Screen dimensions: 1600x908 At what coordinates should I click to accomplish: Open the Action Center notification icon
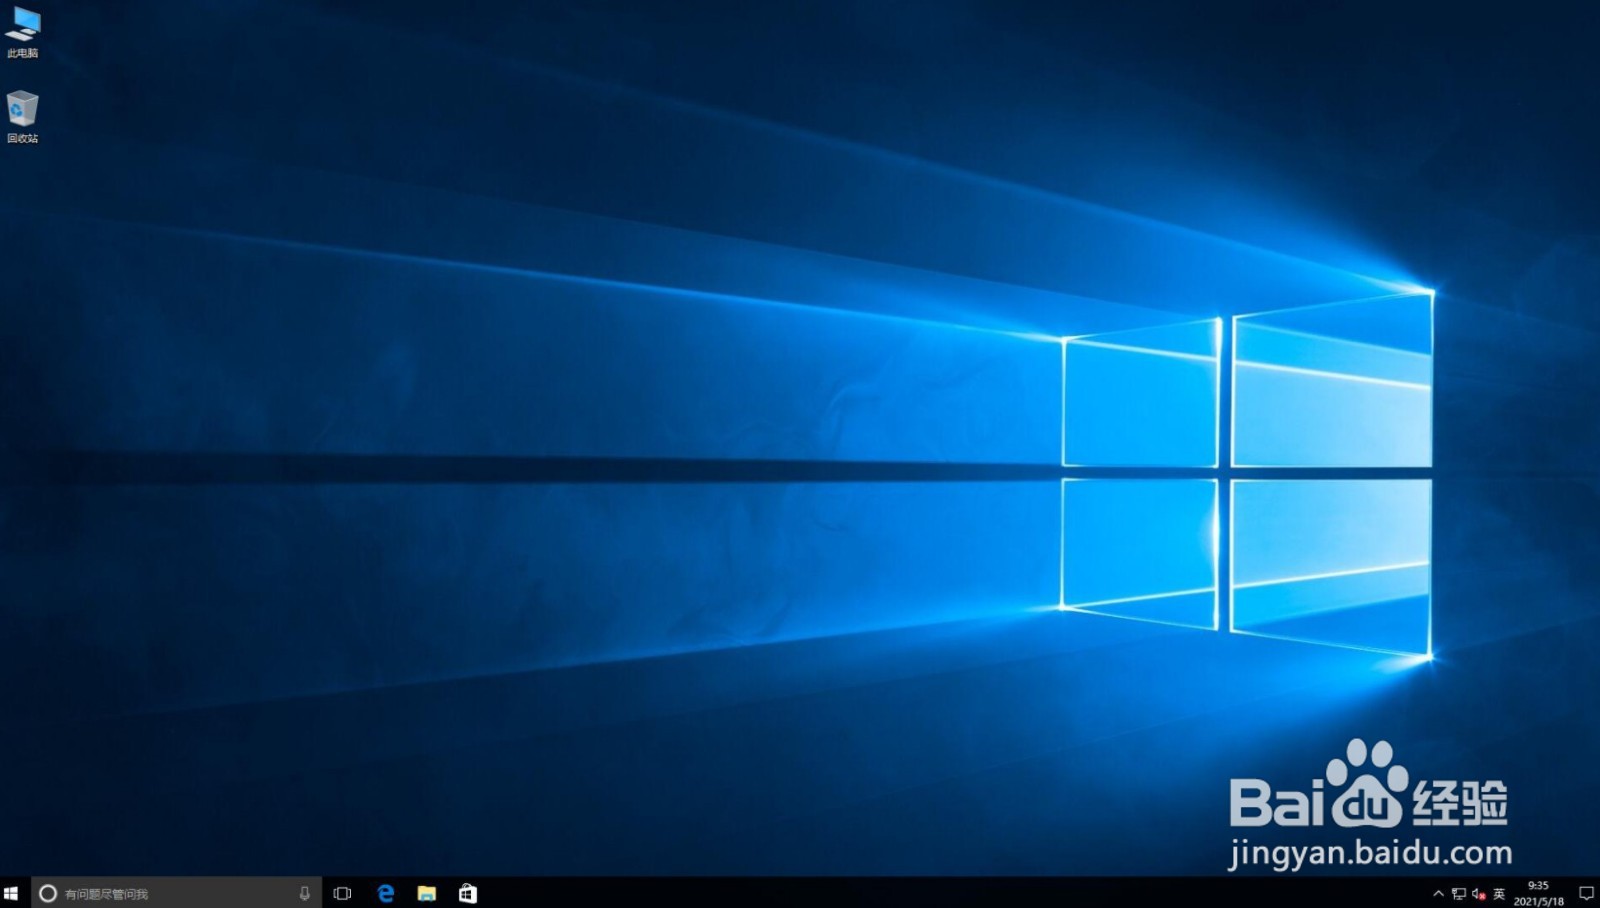(1587, 893)
